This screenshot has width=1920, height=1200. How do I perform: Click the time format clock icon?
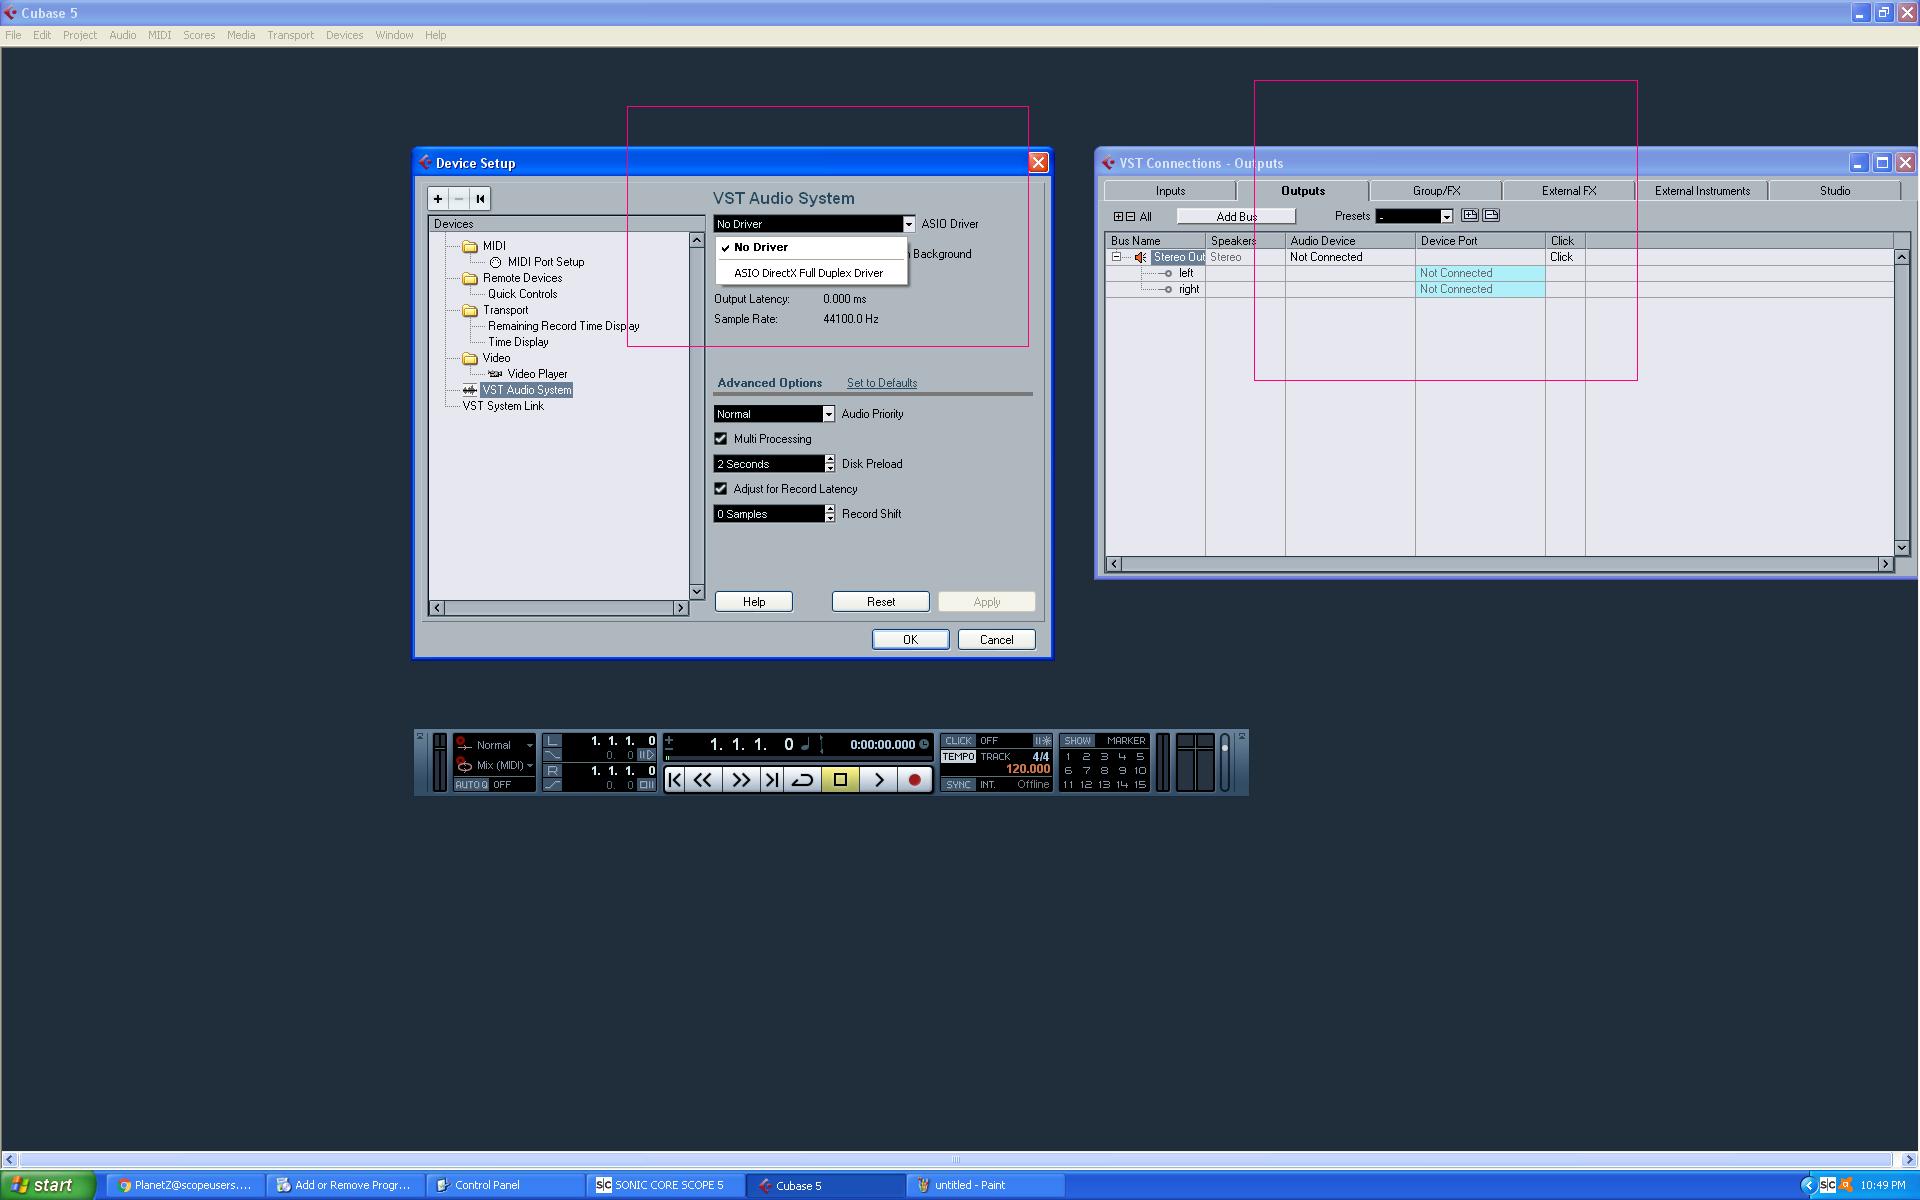tap(924, 744)
